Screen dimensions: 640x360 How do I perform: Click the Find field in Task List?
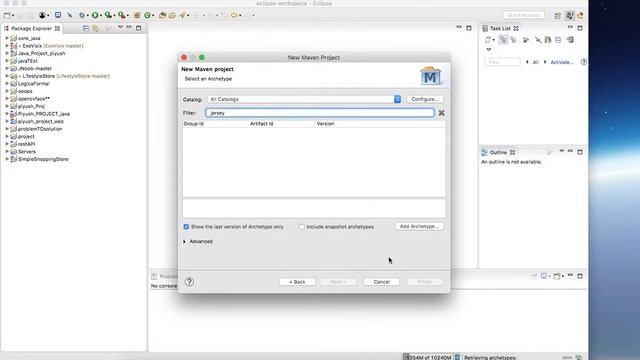coord(502,62)
